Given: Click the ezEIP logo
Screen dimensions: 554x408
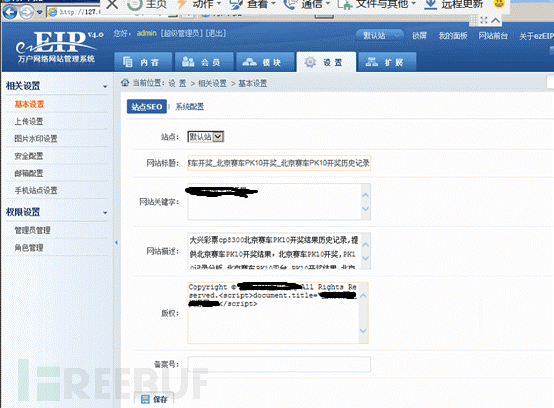Looking at the screenshot, I should [x=59, y=47].
